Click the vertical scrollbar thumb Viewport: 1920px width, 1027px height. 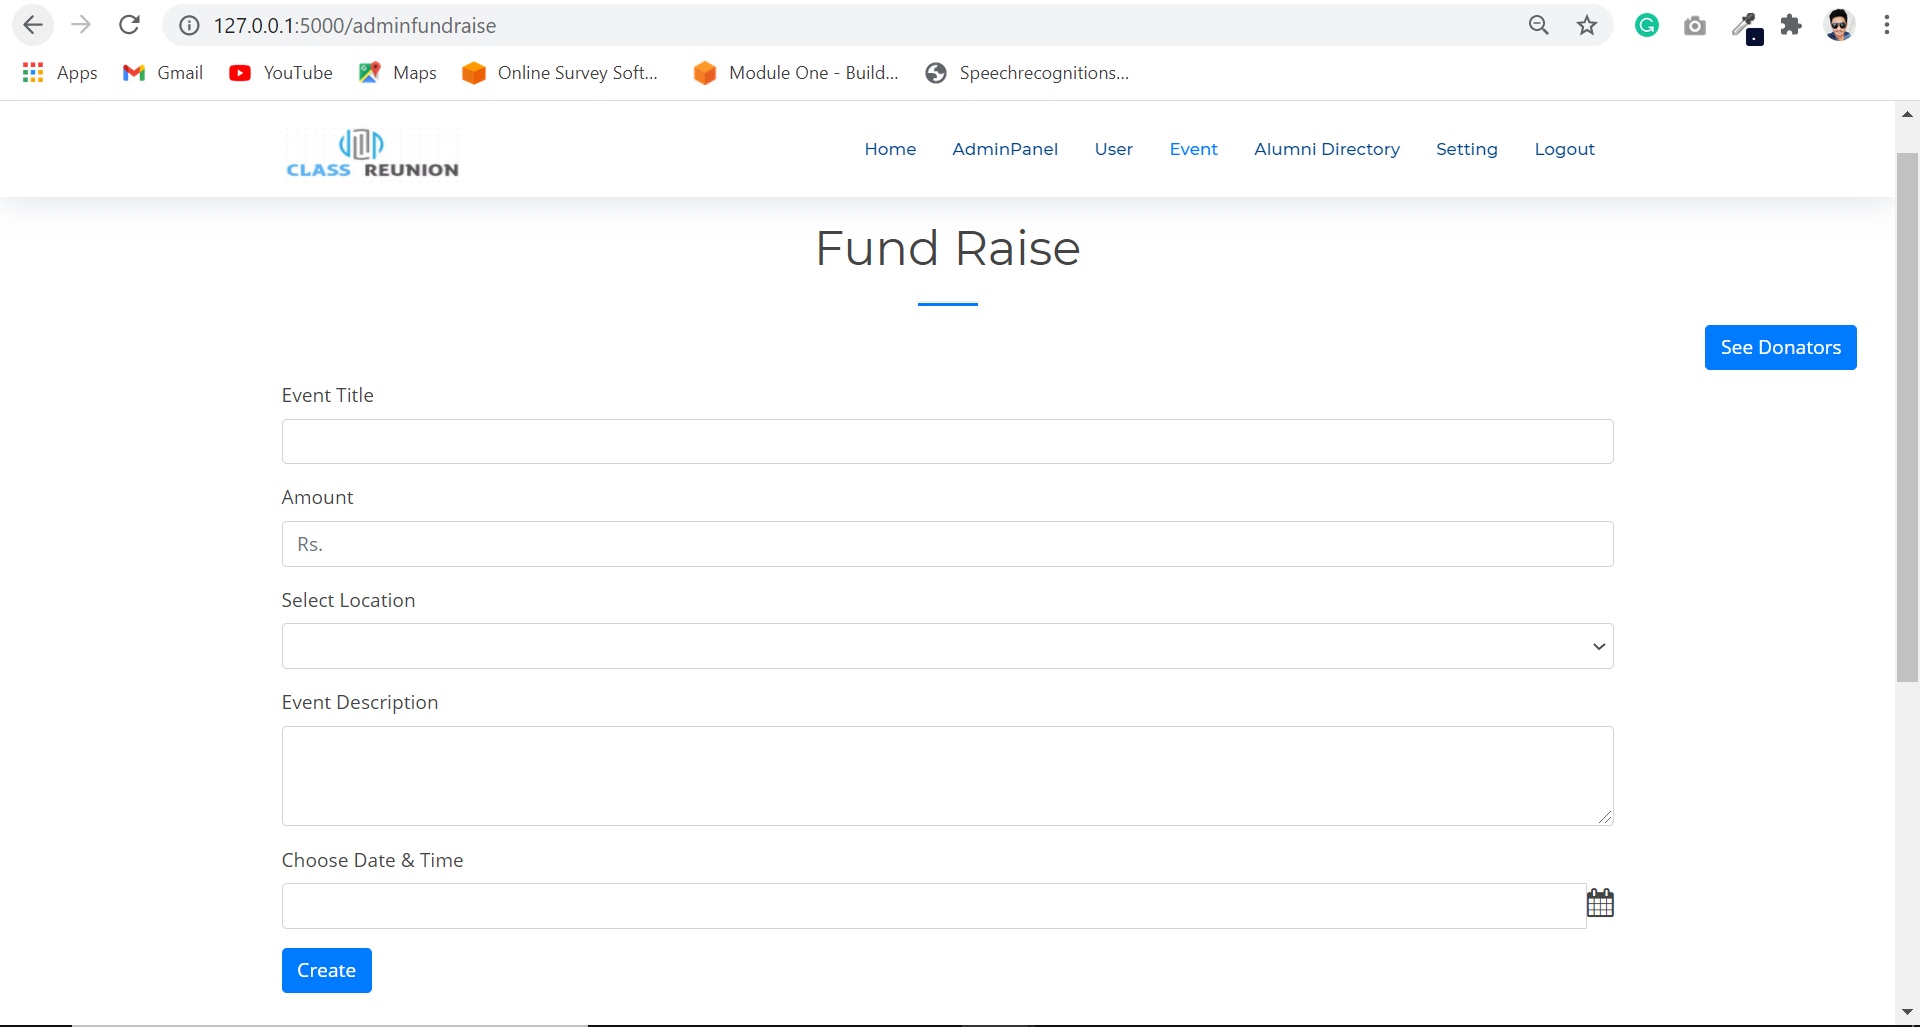click(1907, 417)
